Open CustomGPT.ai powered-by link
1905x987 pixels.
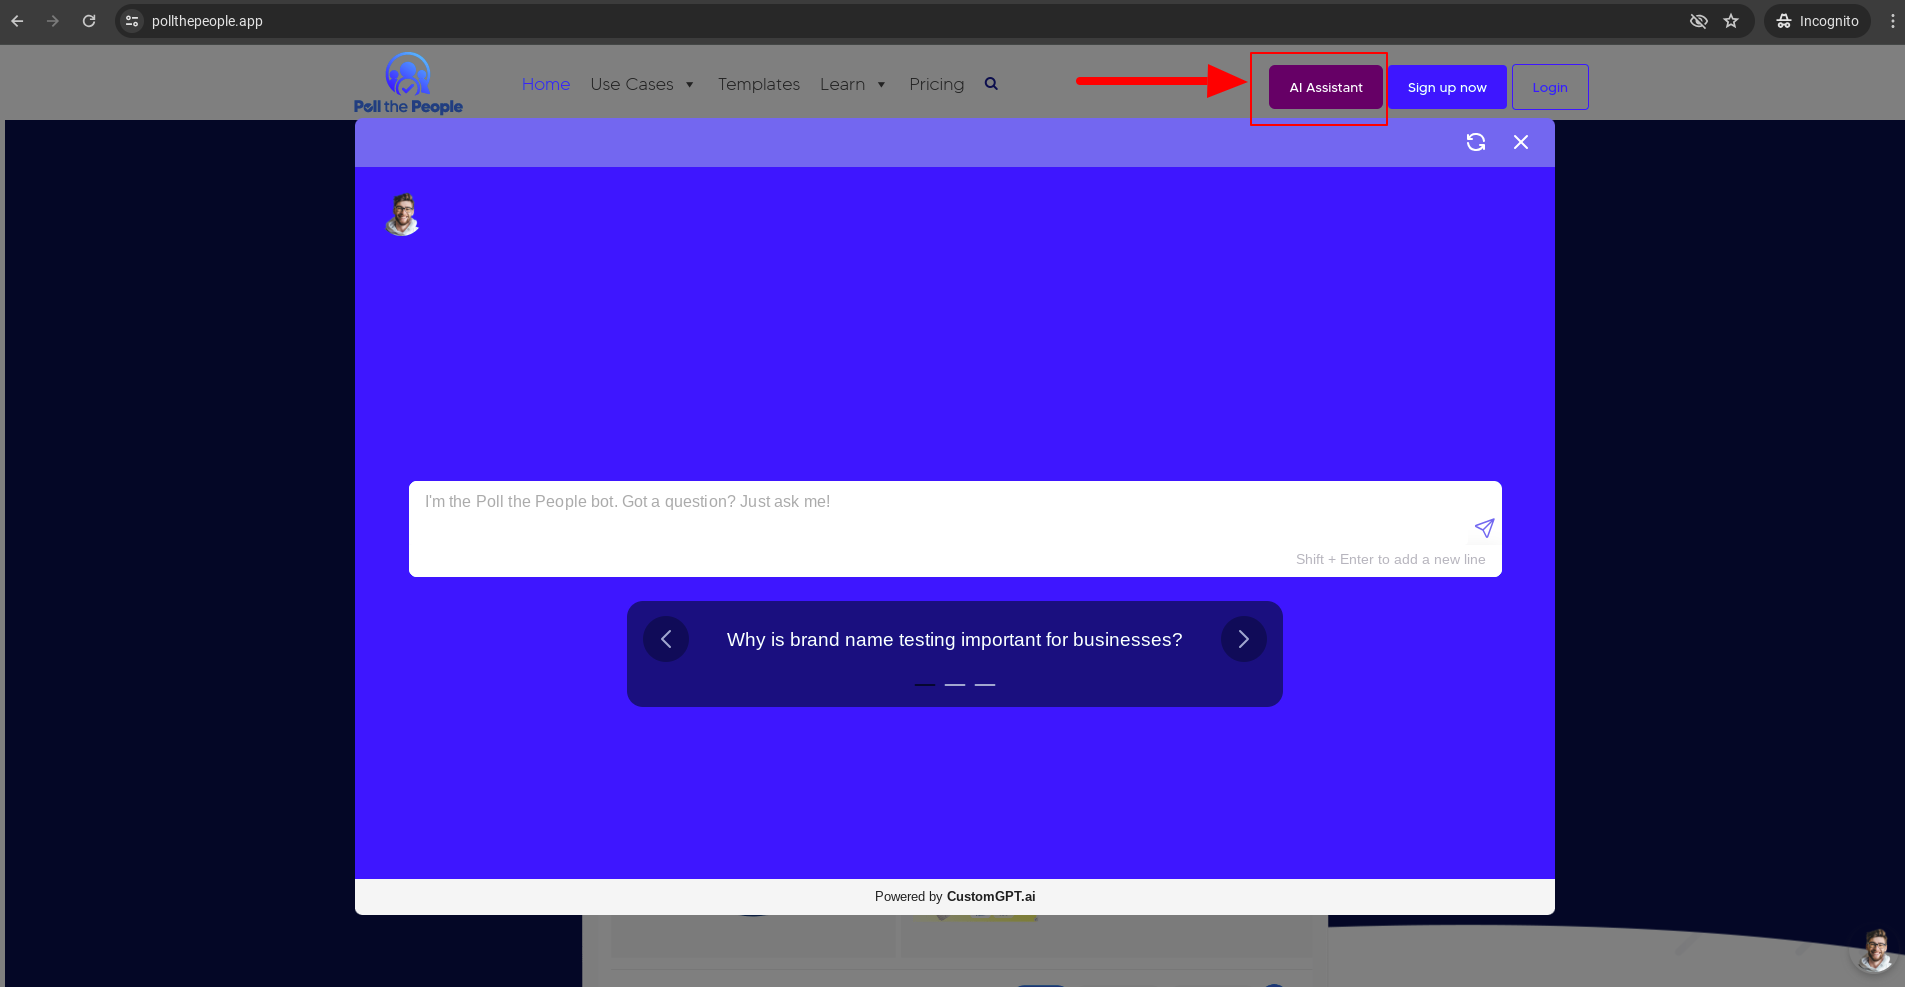click(991, 897)
